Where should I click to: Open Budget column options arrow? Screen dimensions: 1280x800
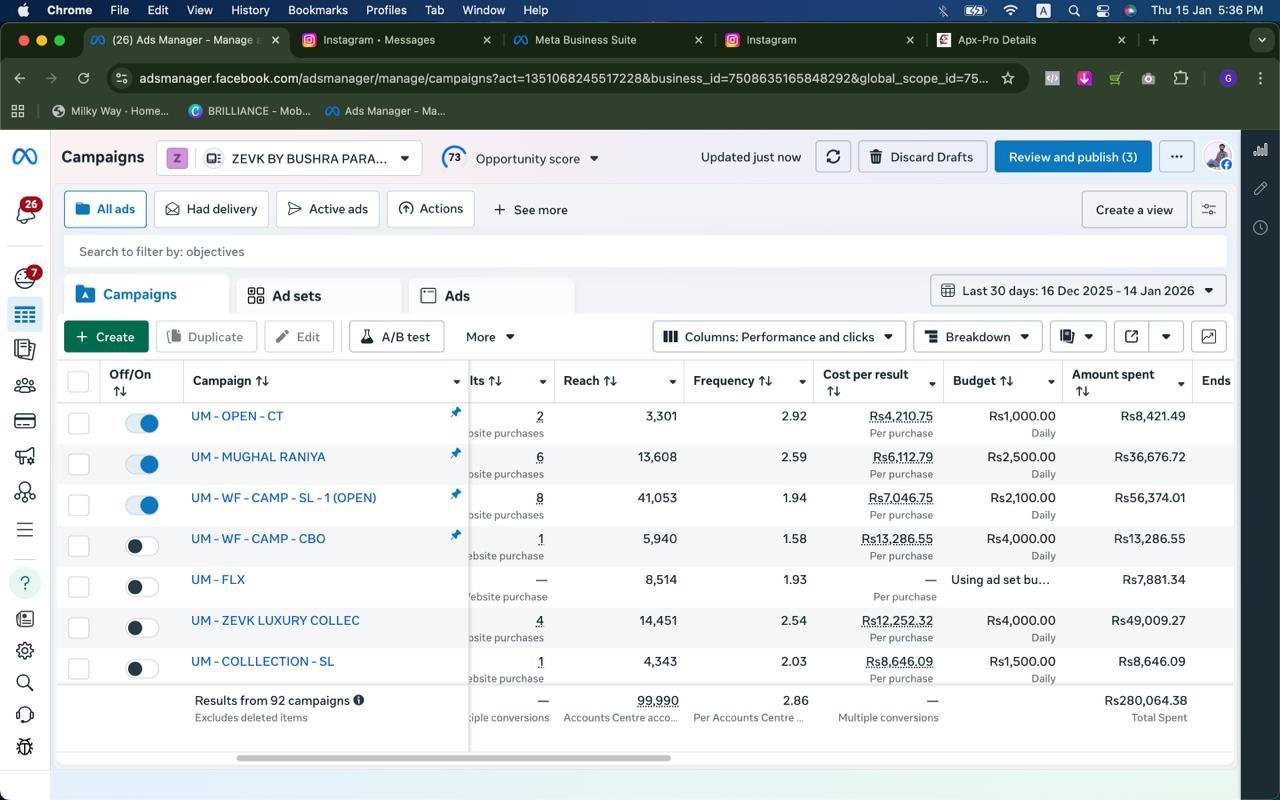[1051, 382]
